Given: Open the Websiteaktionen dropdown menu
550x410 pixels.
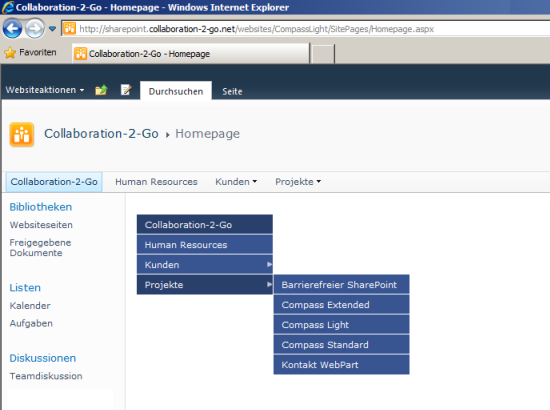Looking at the screenshot, I should [45, 90].
